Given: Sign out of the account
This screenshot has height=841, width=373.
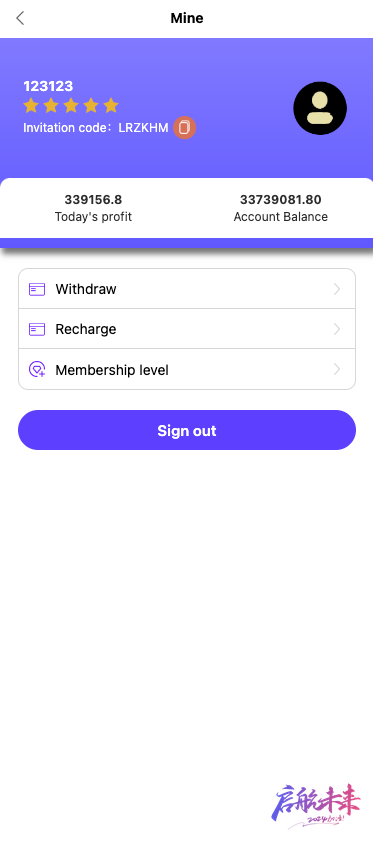Looking at the screenshot, I should (x=187, y=430).
